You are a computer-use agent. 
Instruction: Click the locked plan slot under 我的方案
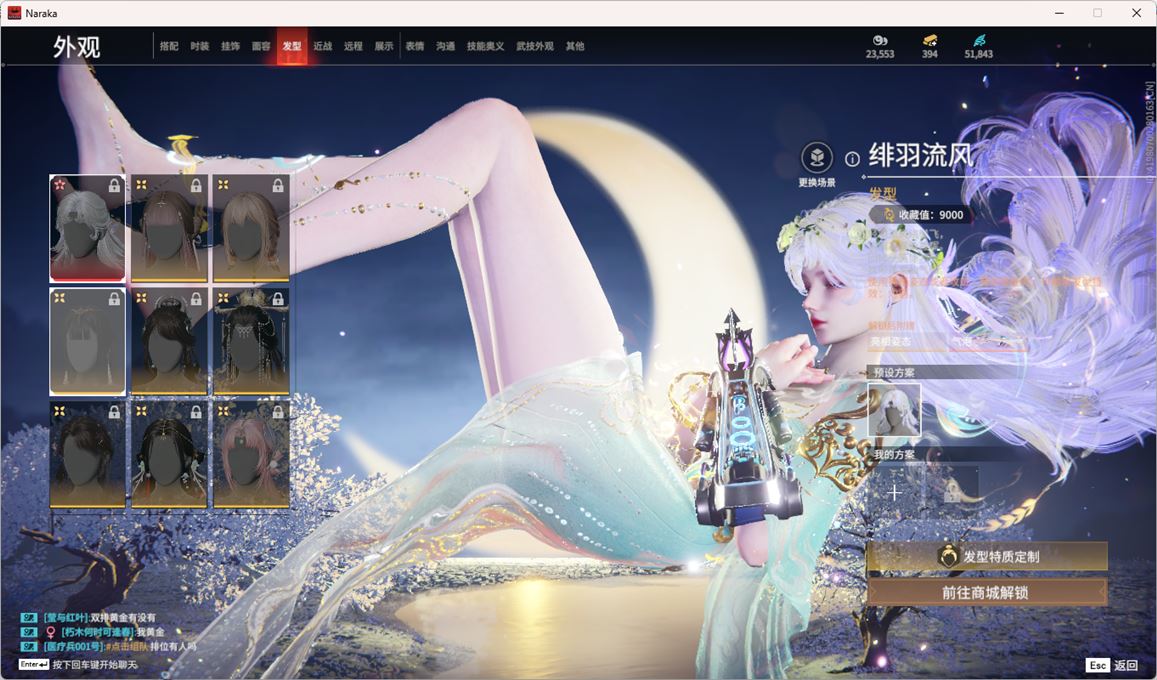pyautogui.click(x=952, y=493)
